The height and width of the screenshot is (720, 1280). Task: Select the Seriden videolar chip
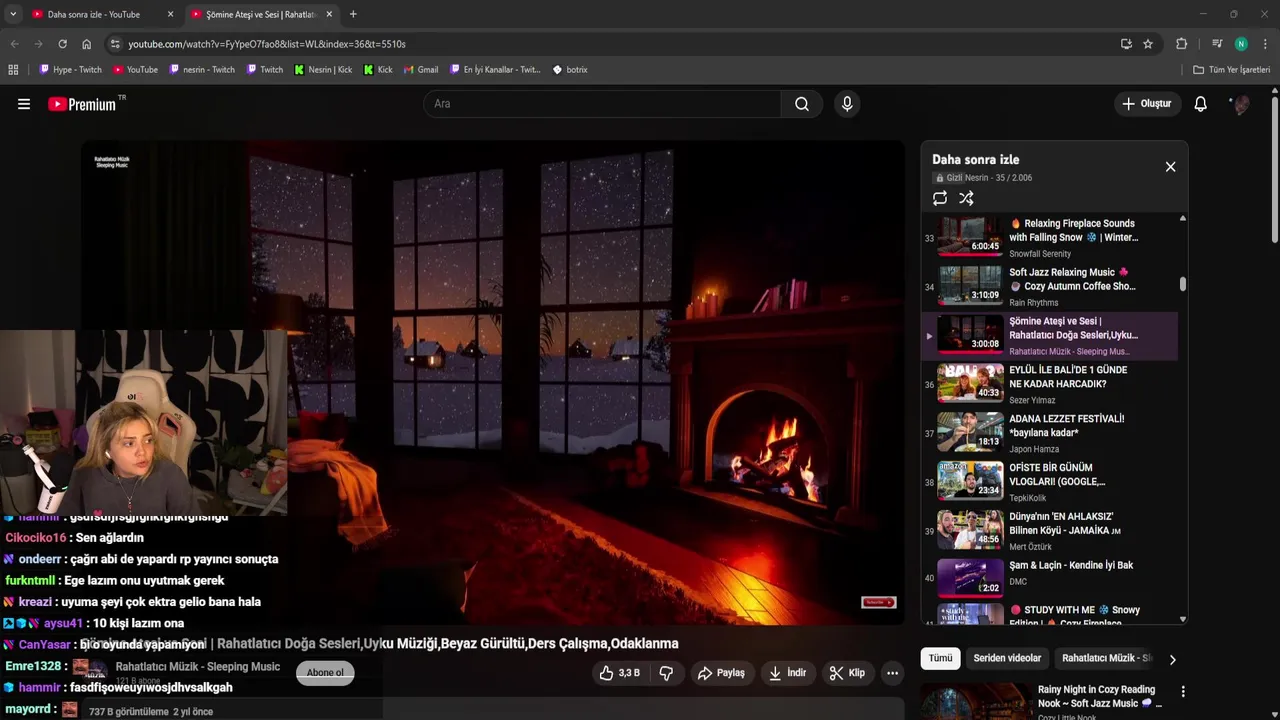(1007, 658)
